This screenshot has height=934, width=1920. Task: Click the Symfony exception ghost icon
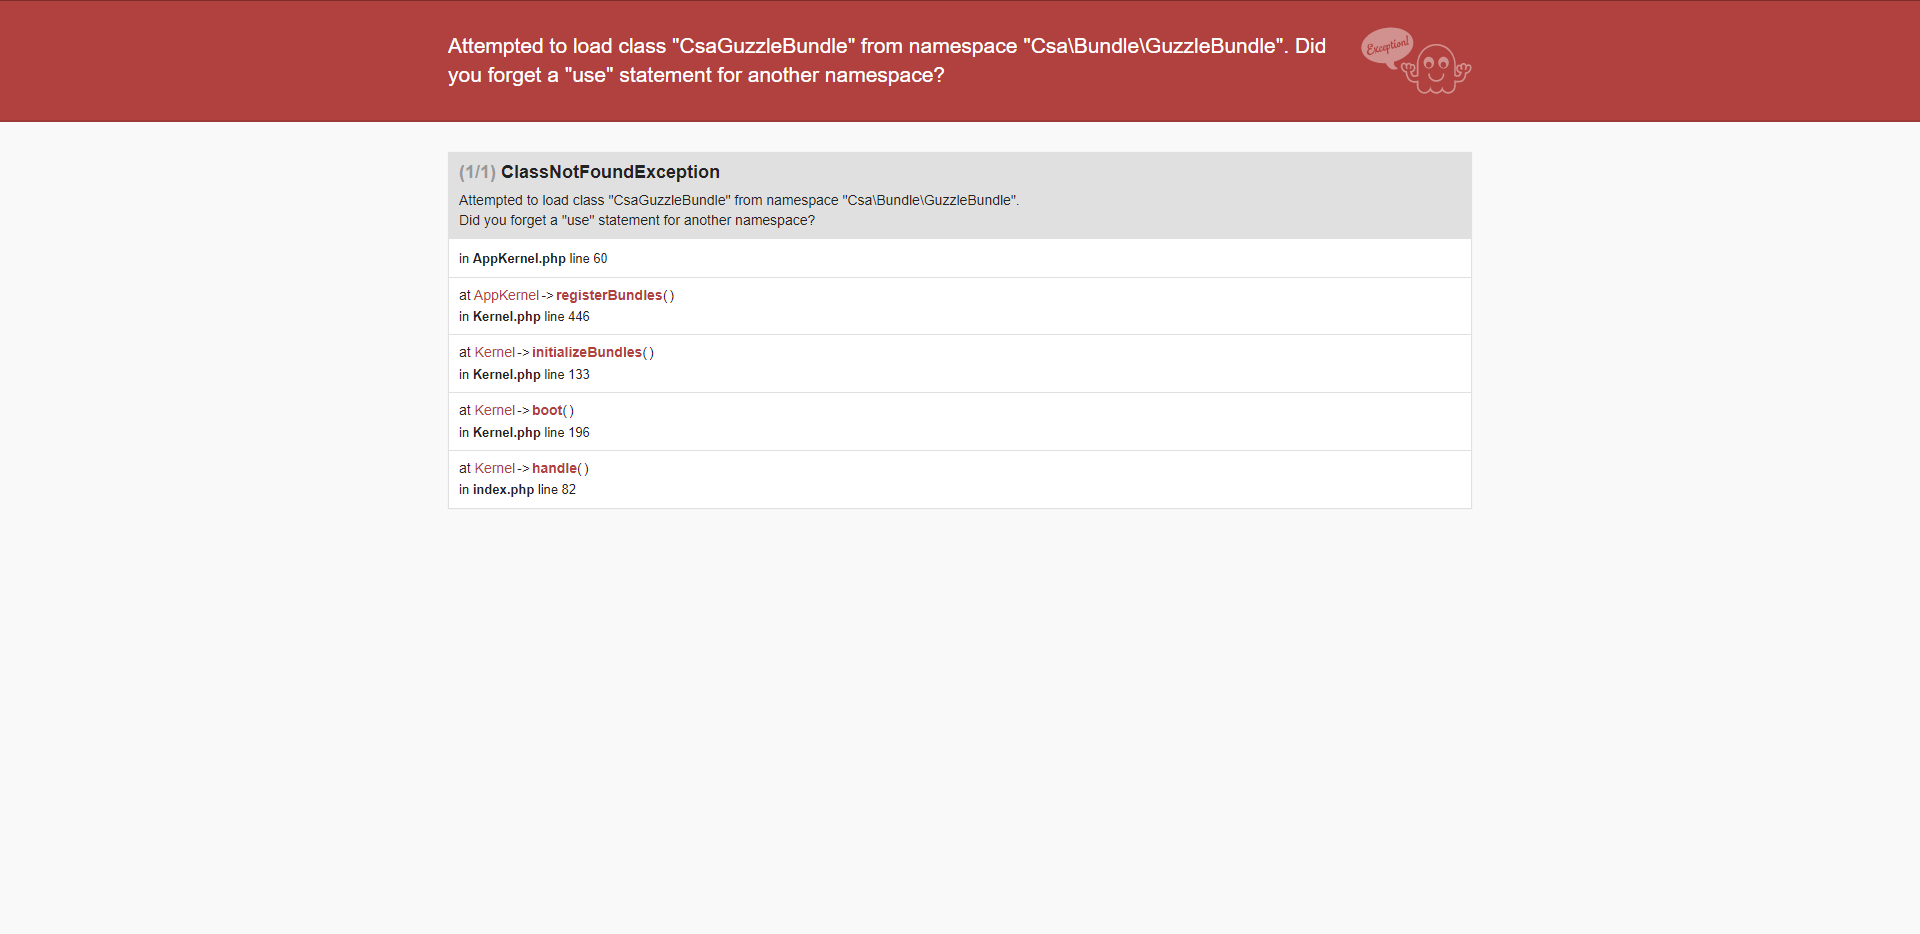coord(1416,61)
